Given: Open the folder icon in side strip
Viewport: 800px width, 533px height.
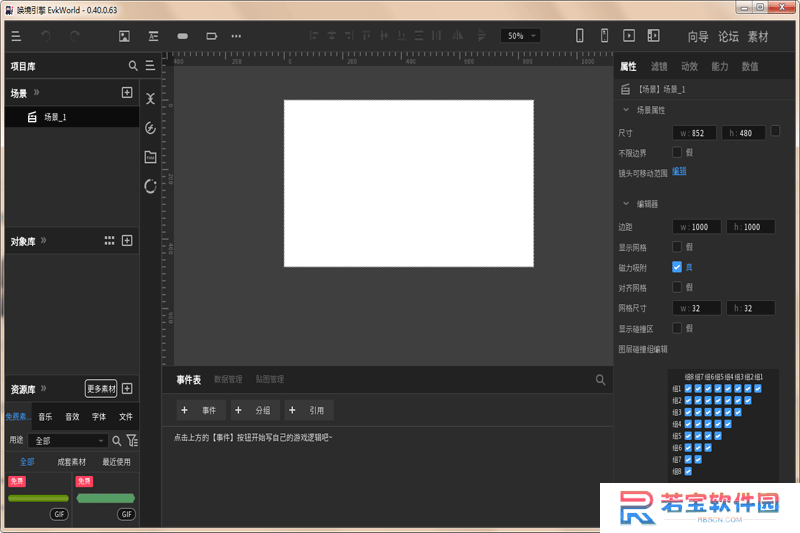Looking at the screenshot, I should [x=150, y=157].
